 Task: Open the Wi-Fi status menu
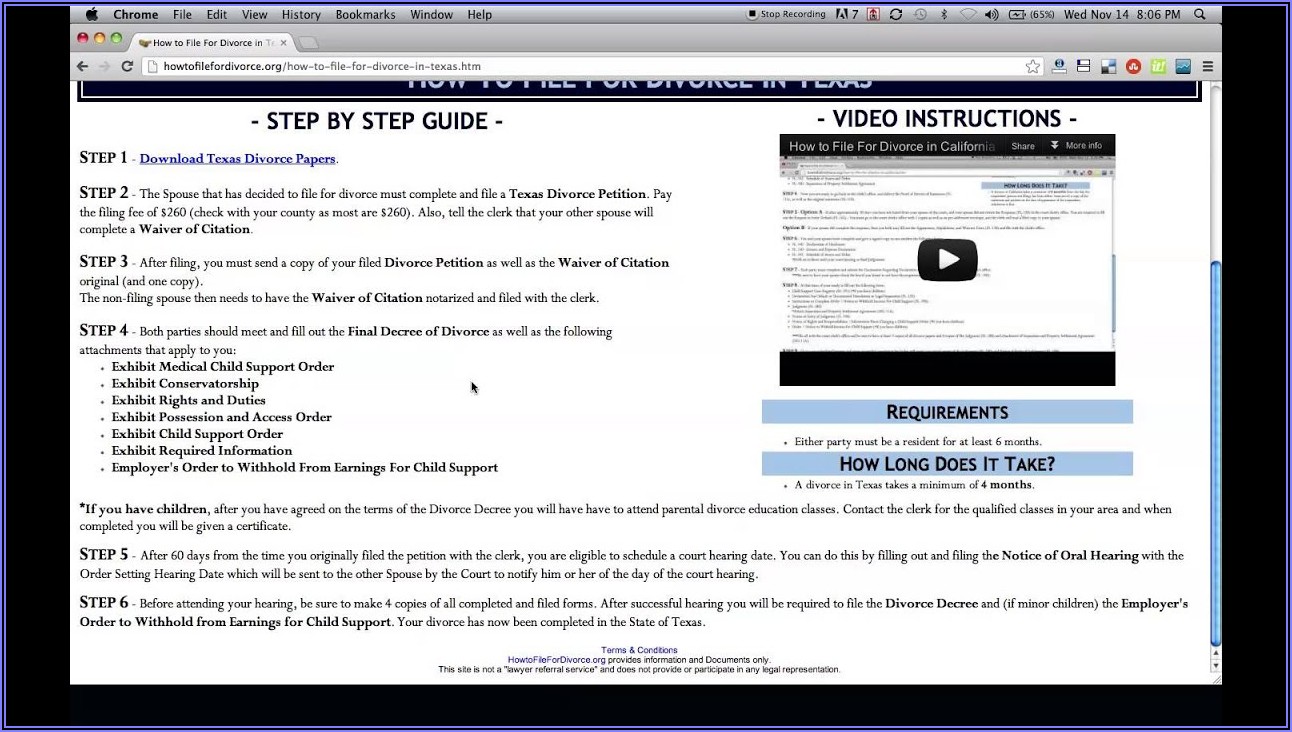coord(967,14)
